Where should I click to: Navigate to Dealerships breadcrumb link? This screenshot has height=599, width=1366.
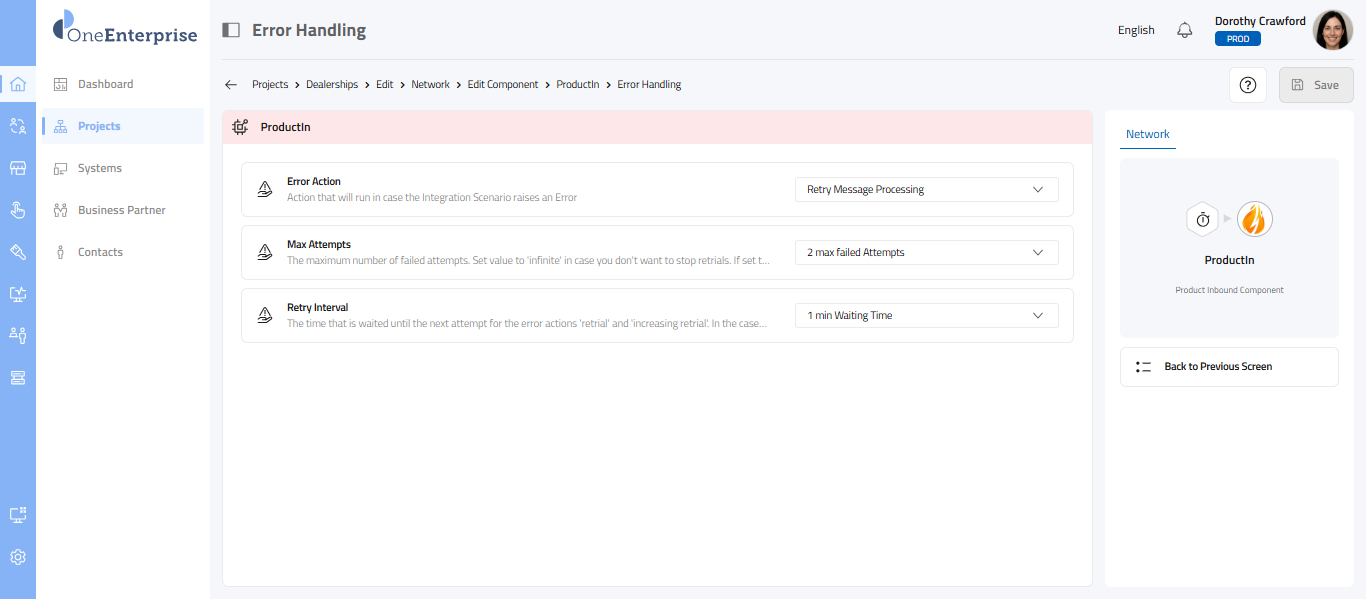332,85
